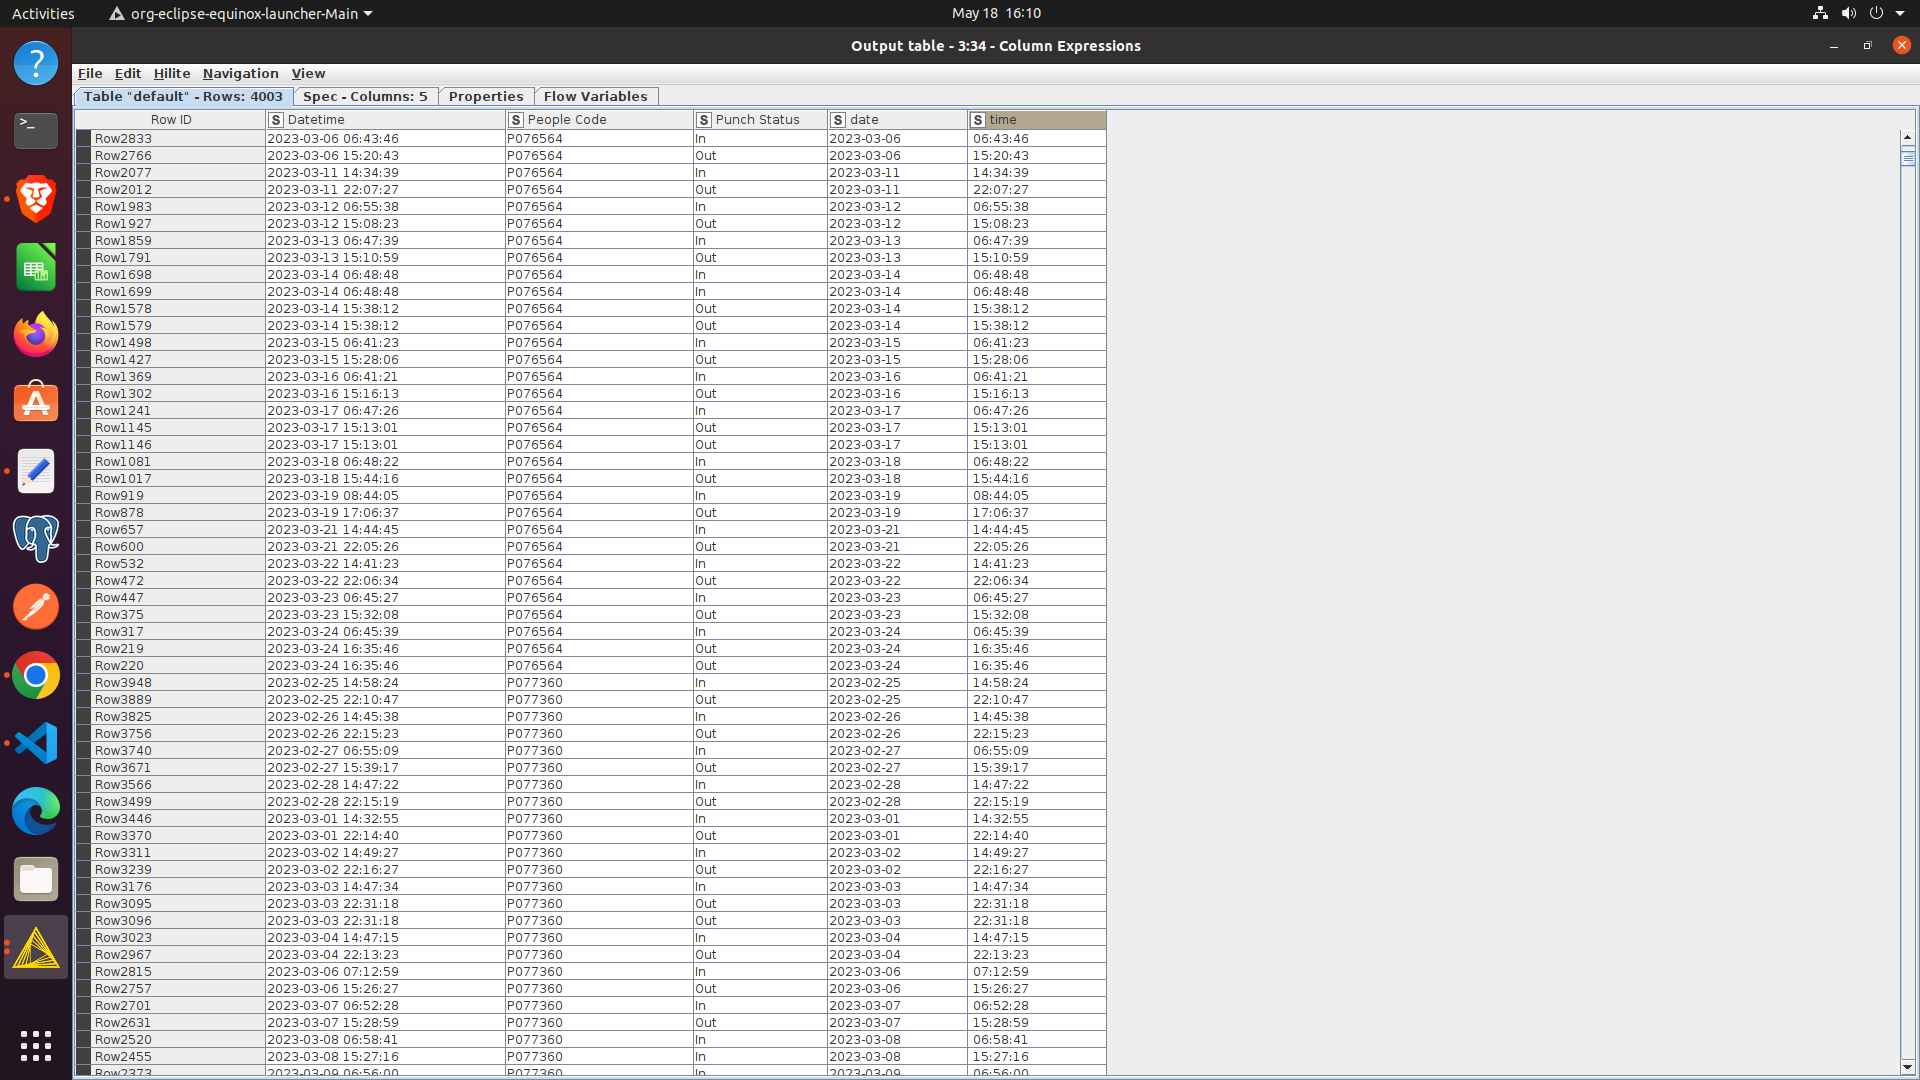Sort by the Datetime column header
The width and height of the screenshot is (1920, 1080).
385,120
